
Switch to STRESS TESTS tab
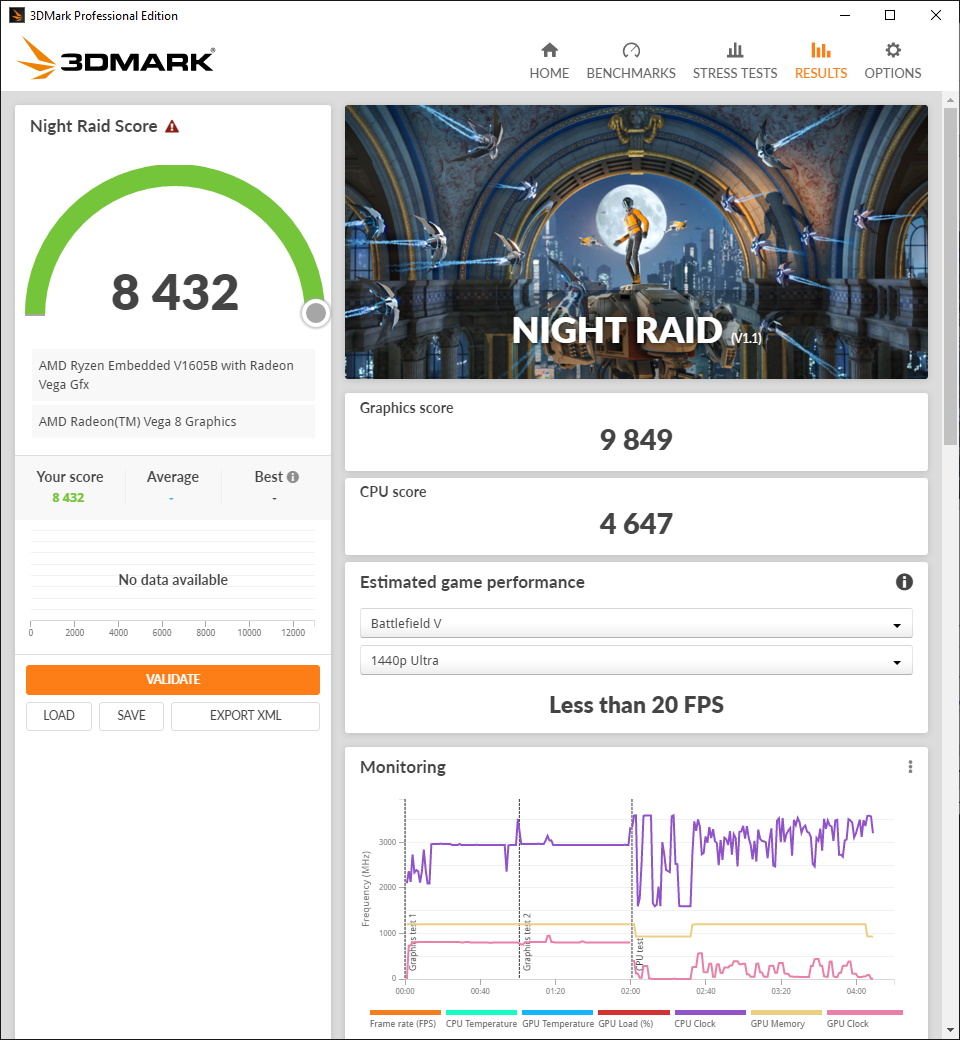click(x=734, y=61)
